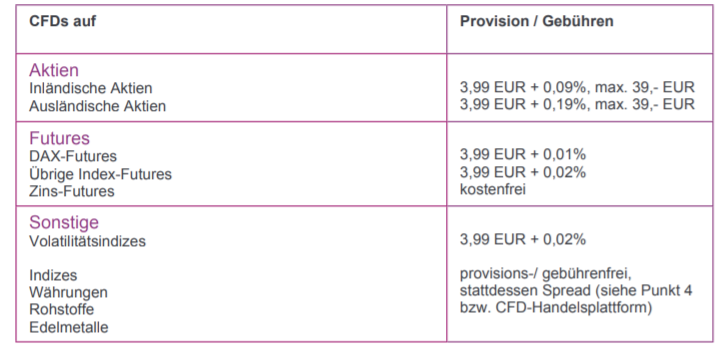
Task: Click the fee '3,99 EUR + 0,09%, max. 39,- EUR'
Action: point(577,87)
